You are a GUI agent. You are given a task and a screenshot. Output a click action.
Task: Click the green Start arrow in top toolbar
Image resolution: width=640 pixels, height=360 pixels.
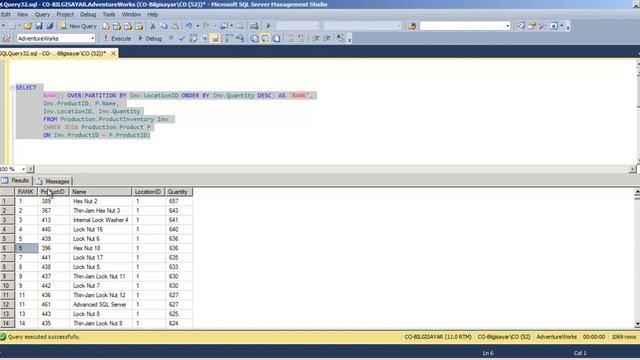268,26
